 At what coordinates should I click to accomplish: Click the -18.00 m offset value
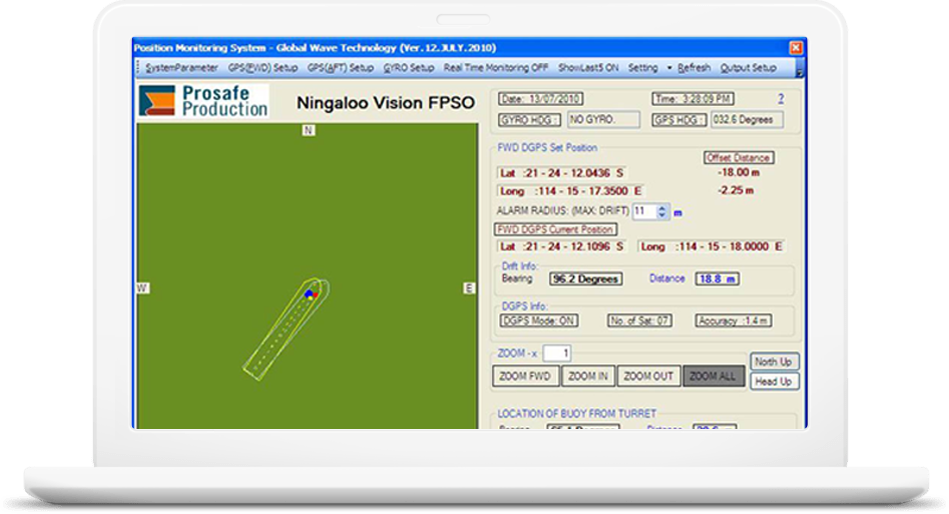pyautogui.click(x=738, y=173)
